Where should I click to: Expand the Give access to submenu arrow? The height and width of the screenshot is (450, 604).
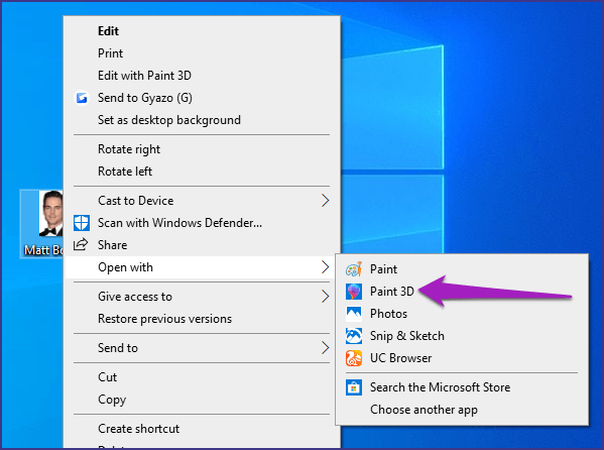pyautogui.click(x=325, y=296)
